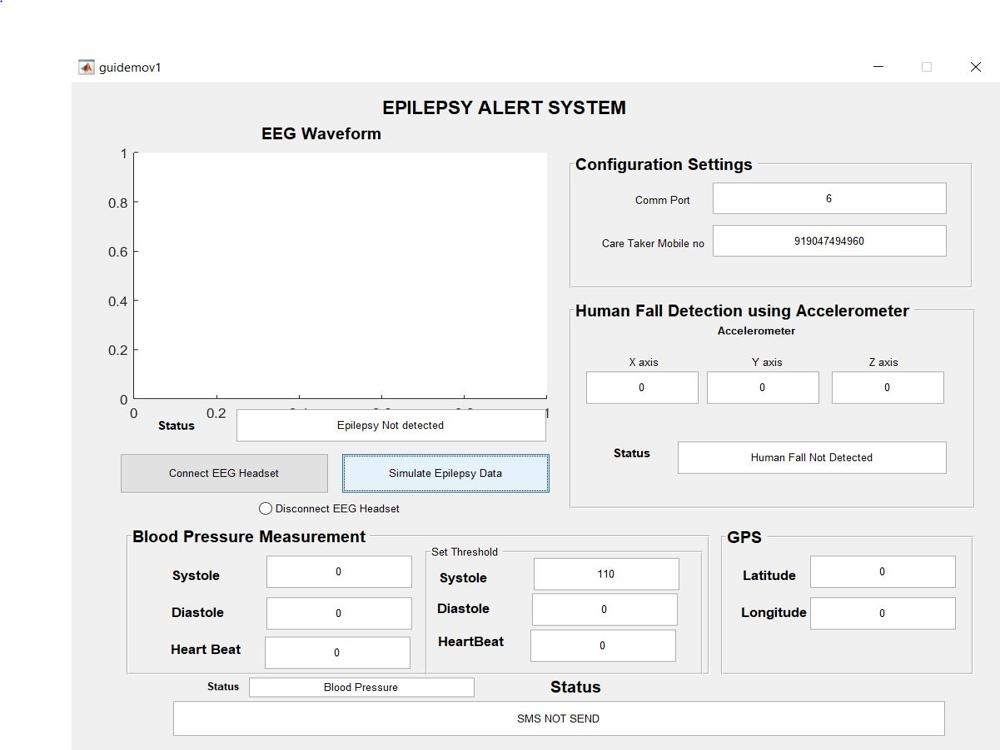Viewport: 1000px width, 750px height.
Task: Select the Diastole threshold value field
Action: point(604,609)
